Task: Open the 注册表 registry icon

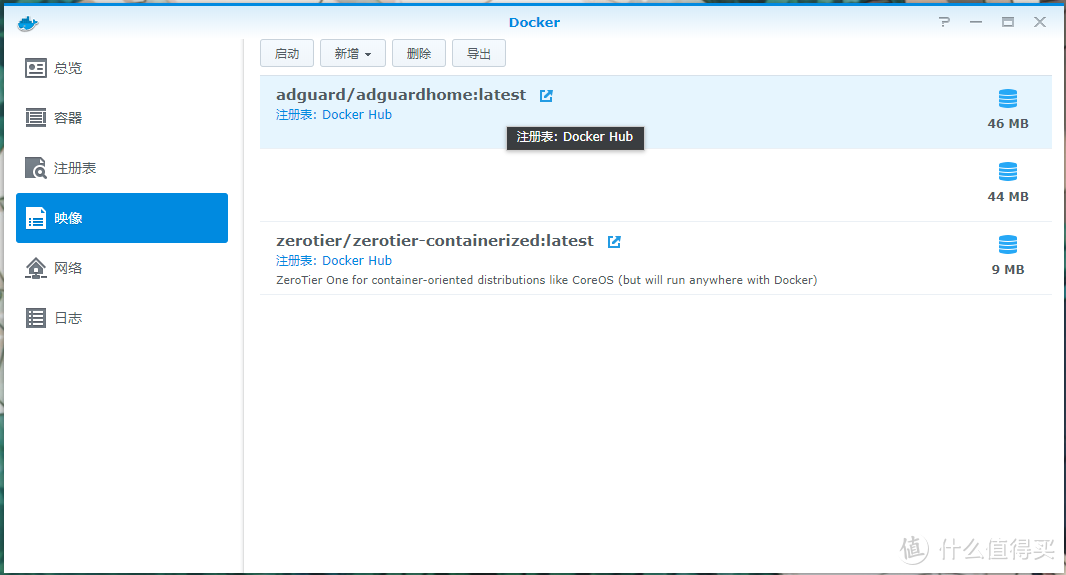Action: [35, 168]
